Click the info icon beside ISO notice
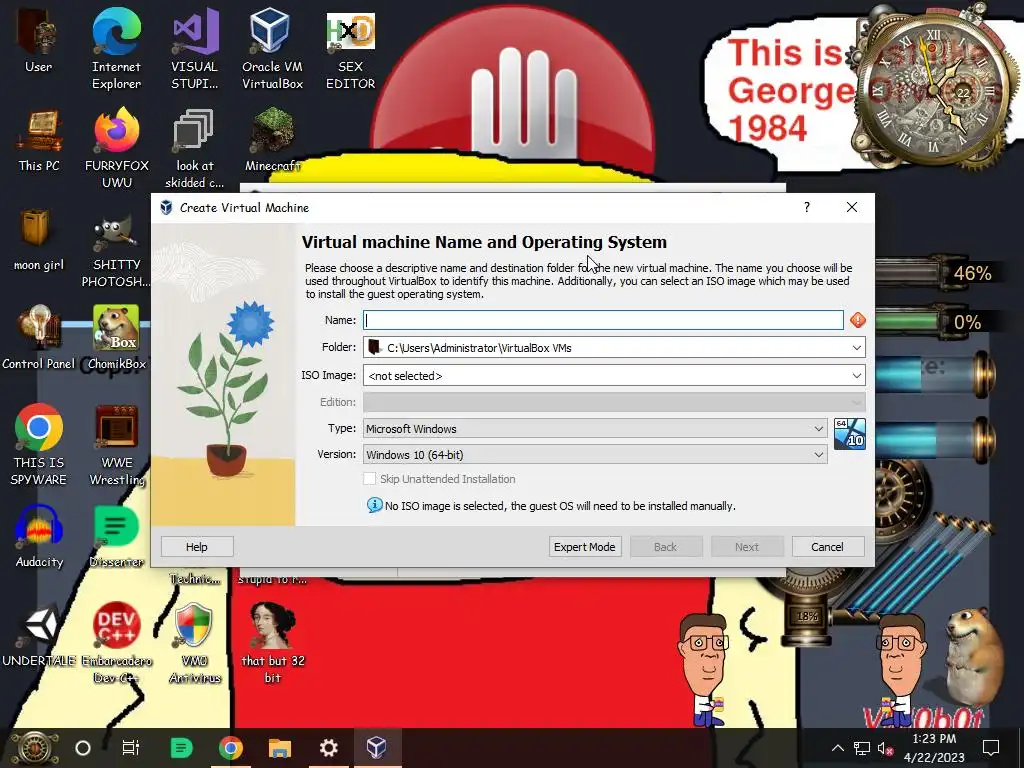Screen dimensions: 1024x768 [374, 505]
